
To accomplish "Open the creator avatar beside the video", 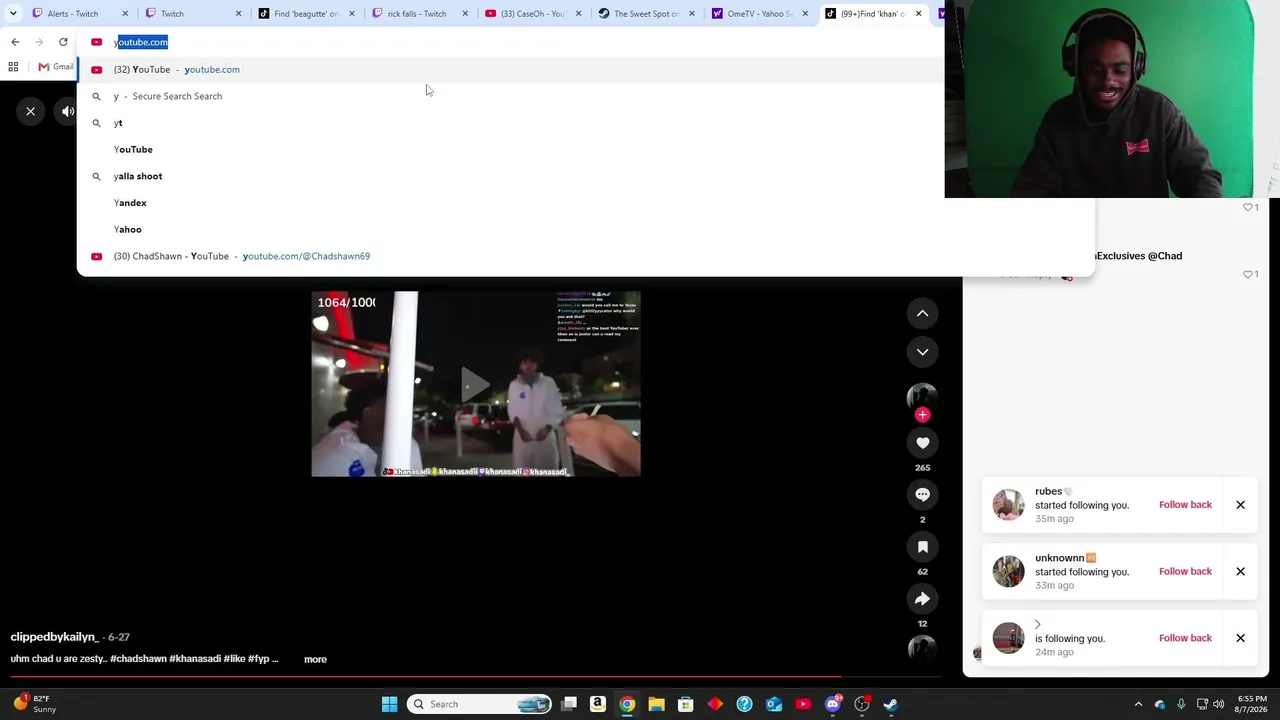I will 922,396.
